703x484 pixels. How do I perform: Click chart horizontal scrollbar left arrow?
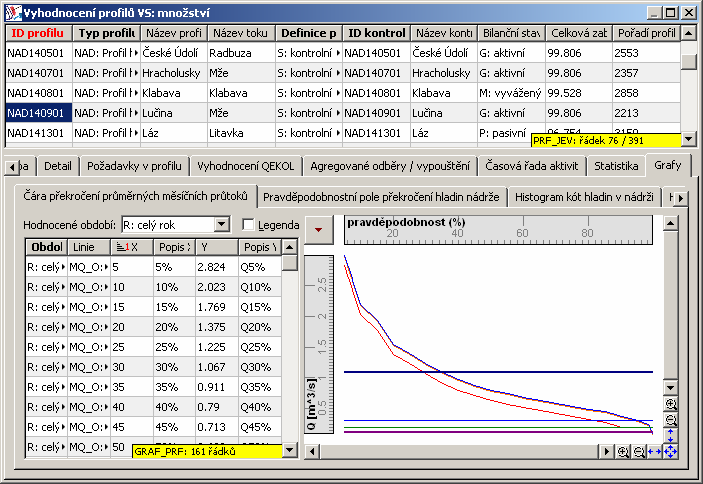312,451
